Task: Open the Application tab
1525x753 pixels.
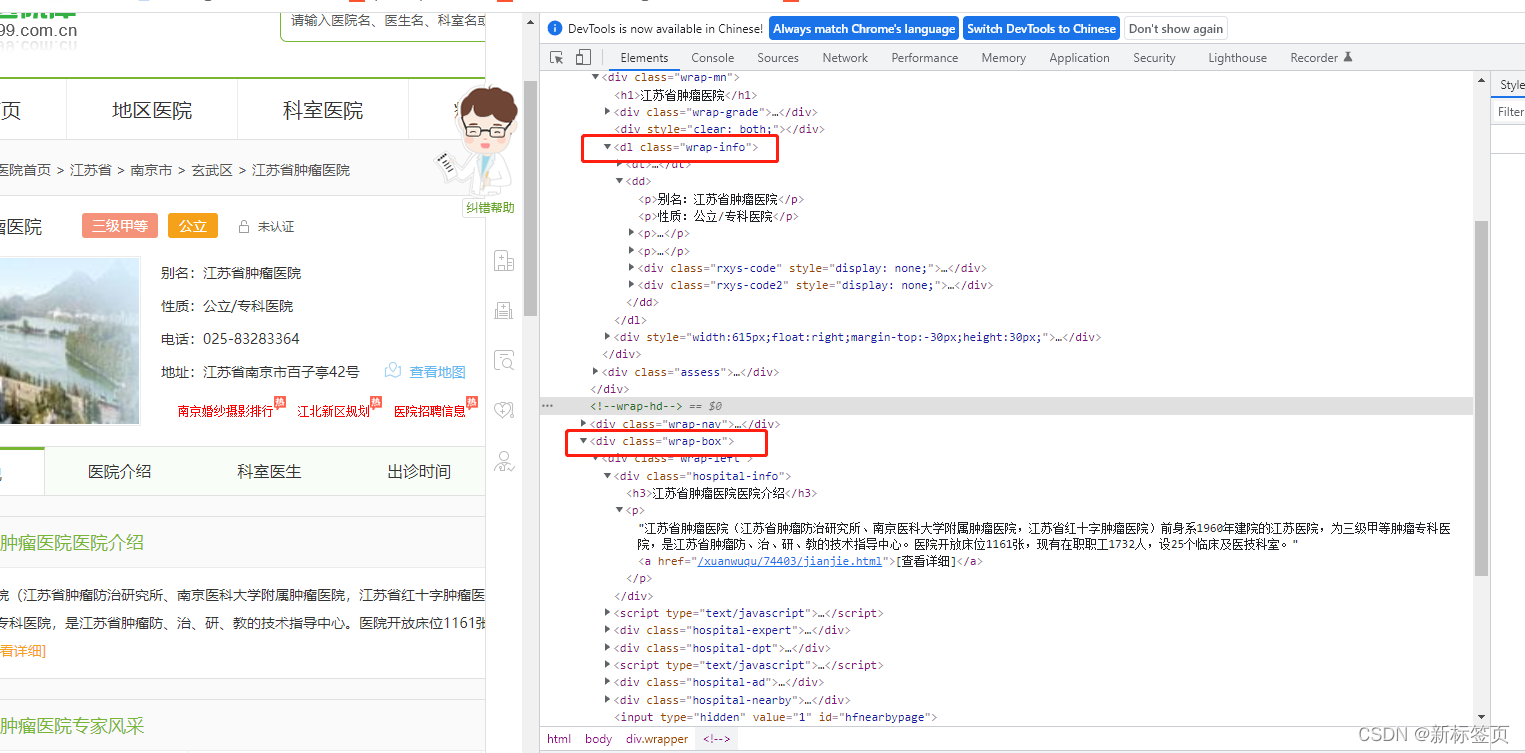Action: 1079,58
